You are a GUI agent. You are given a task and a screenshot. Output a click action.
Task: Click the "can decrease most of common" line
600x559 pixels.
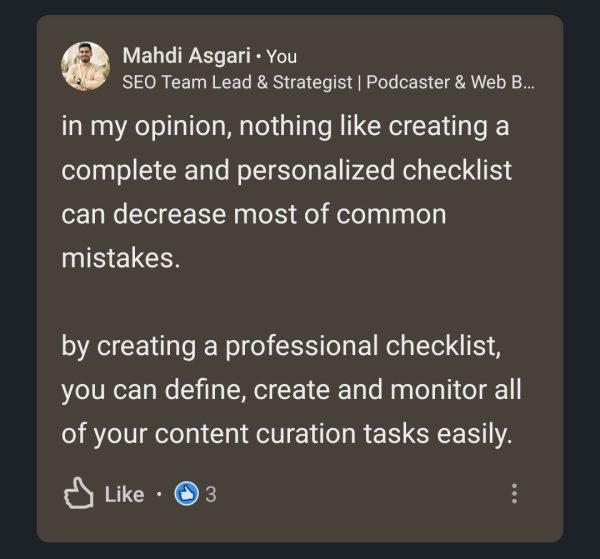click(x=253, y=213)
